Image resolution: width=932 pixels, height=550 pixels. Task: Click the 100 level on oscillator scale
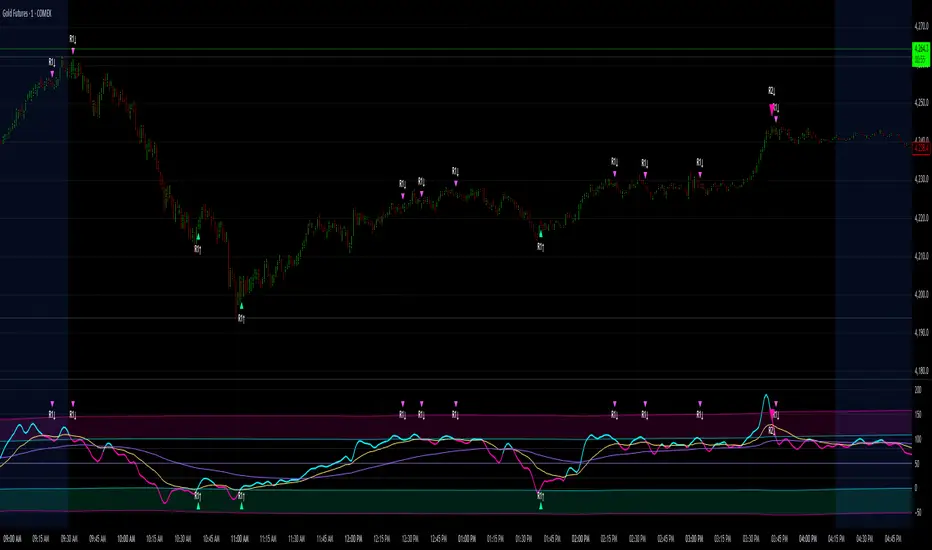point(918,439)
